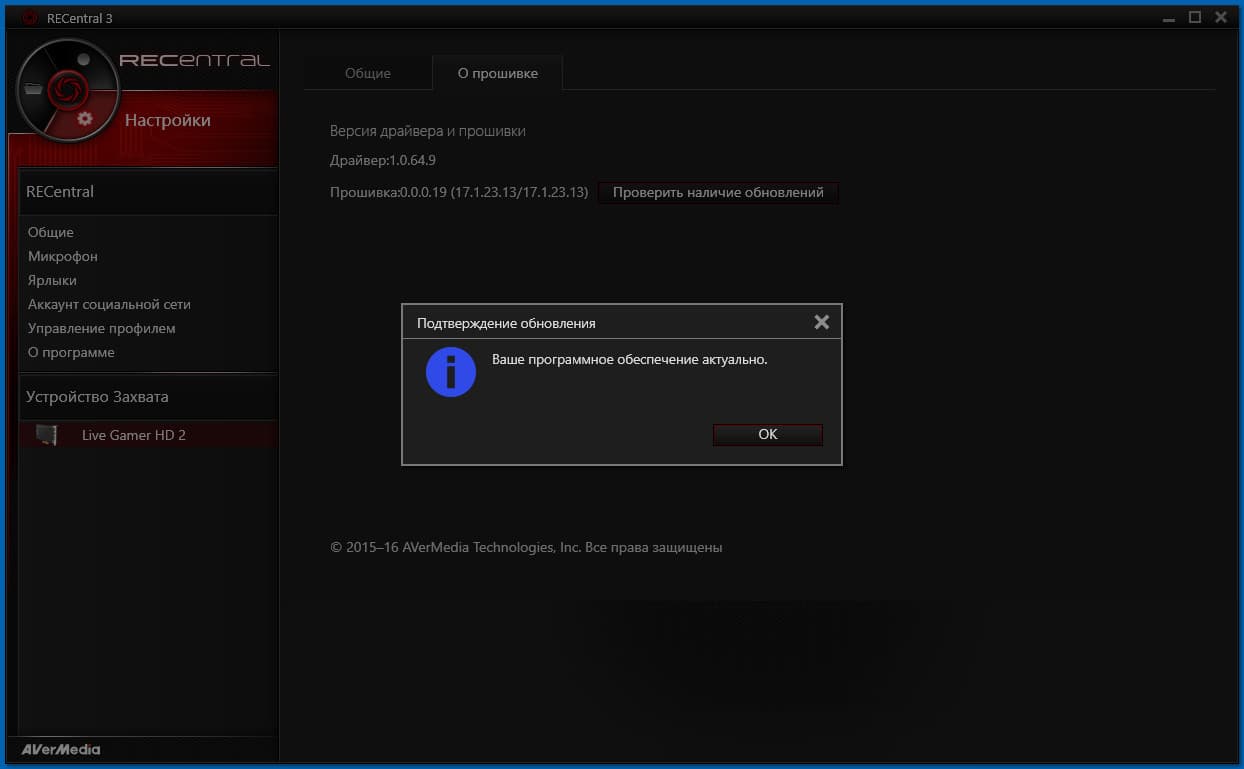Viewport: 1244px width, 769px height.
Task: Open Ярлыки settings
Action: (52, 280)
